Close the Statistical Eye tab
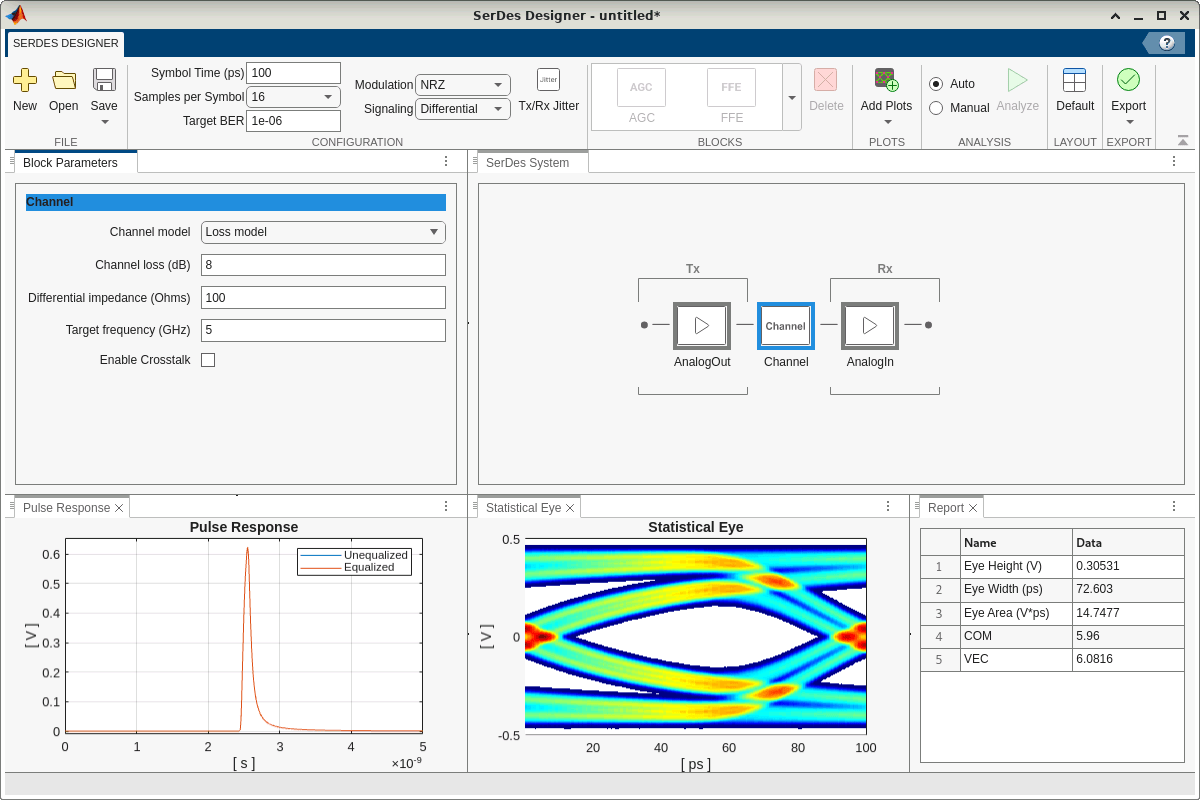The image size is (1200, 800). (570, 508)
